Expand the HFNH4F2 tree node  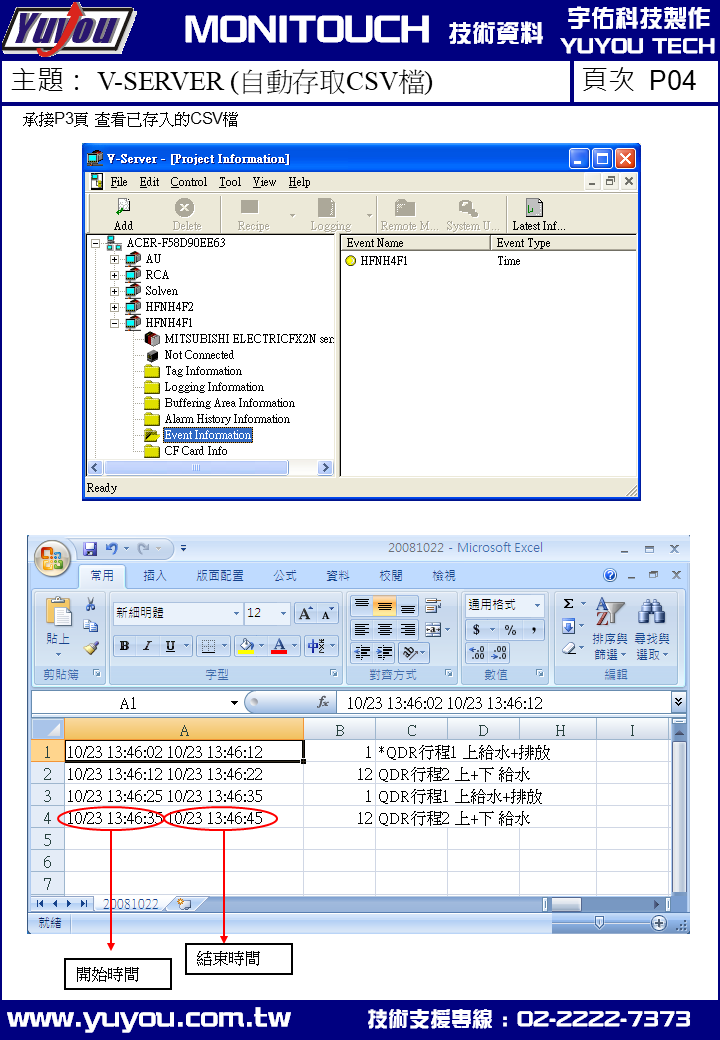click(x=115, y=307)
